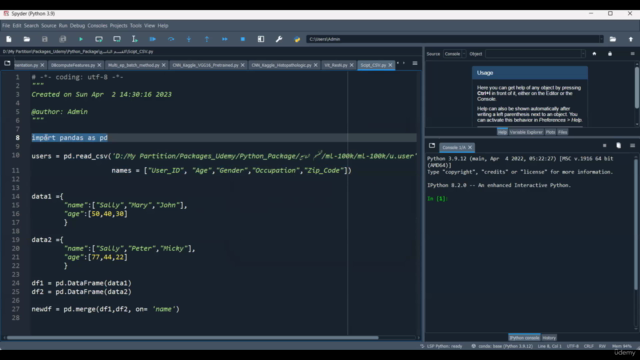Open console tab browser icon
Screen dimensions: 640x360
point(432,146)
